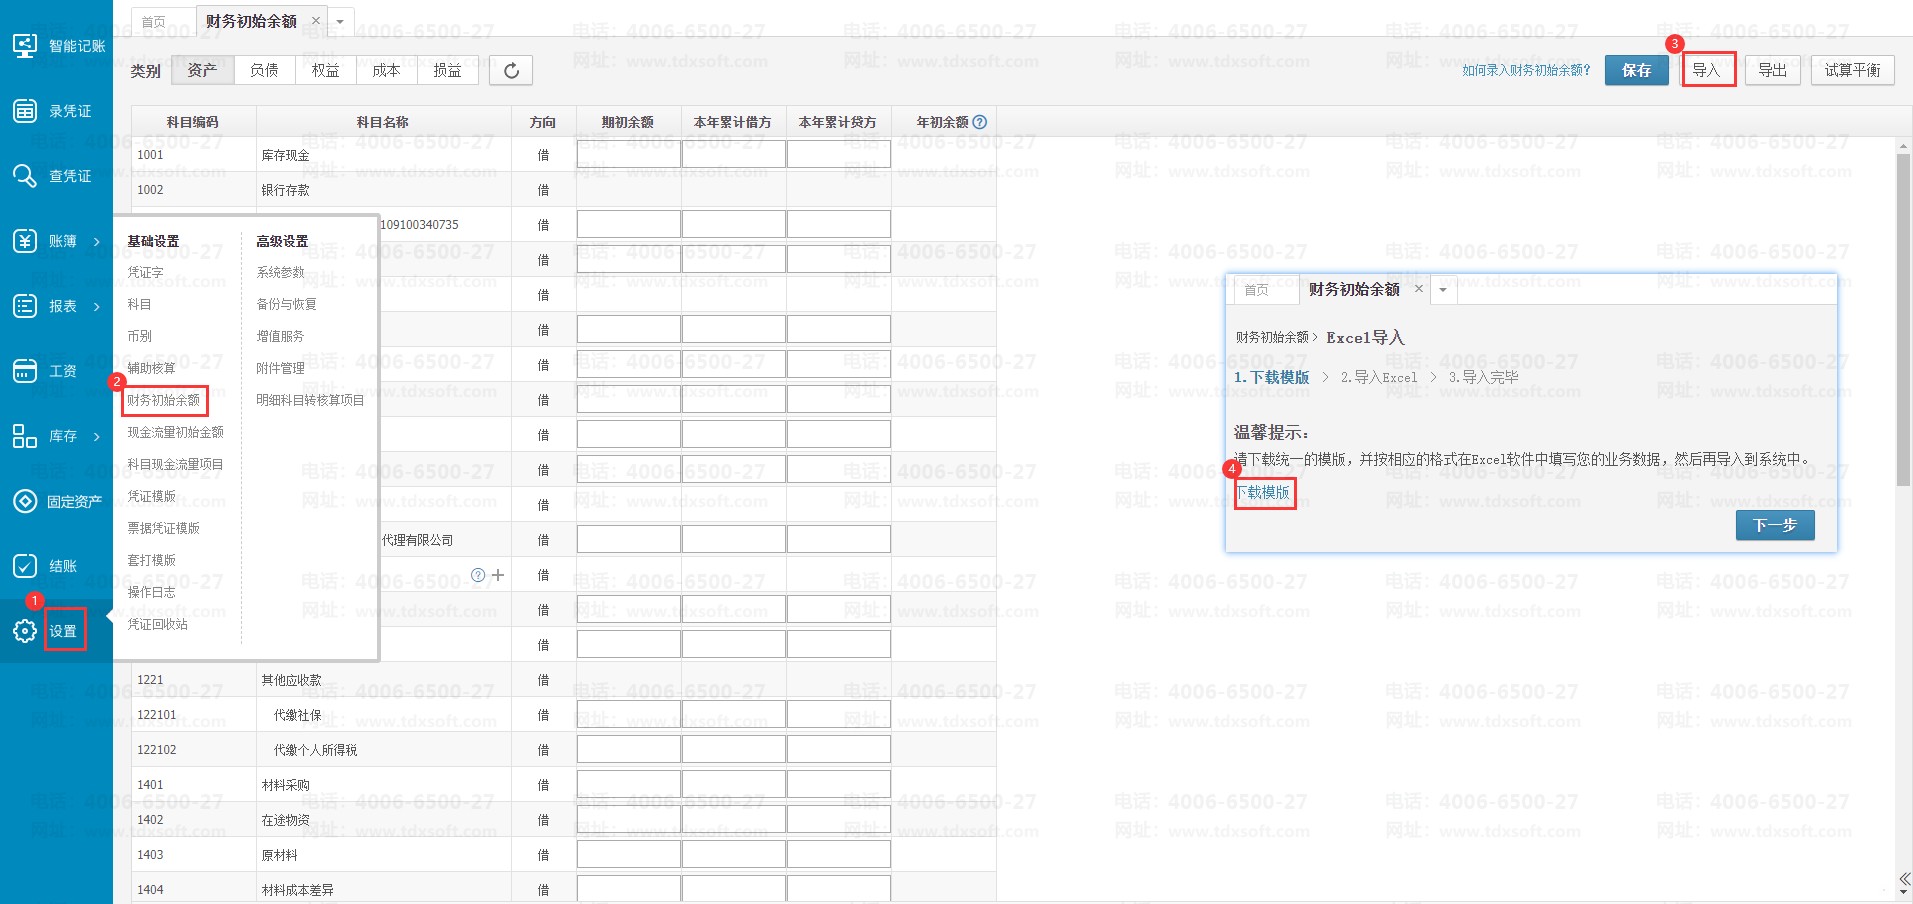The width and height of the screenshot is (1913, 904).
Task: Open the 如何录入财务初始余额 help link
Action: tap(1525, 70)
